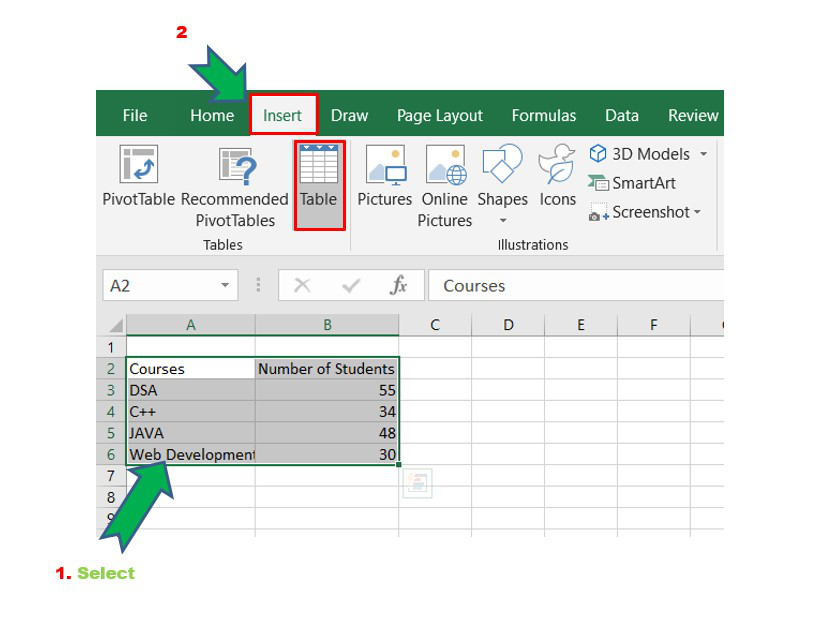
Task: Click the cell with value 55
Action: click(327, 390)
